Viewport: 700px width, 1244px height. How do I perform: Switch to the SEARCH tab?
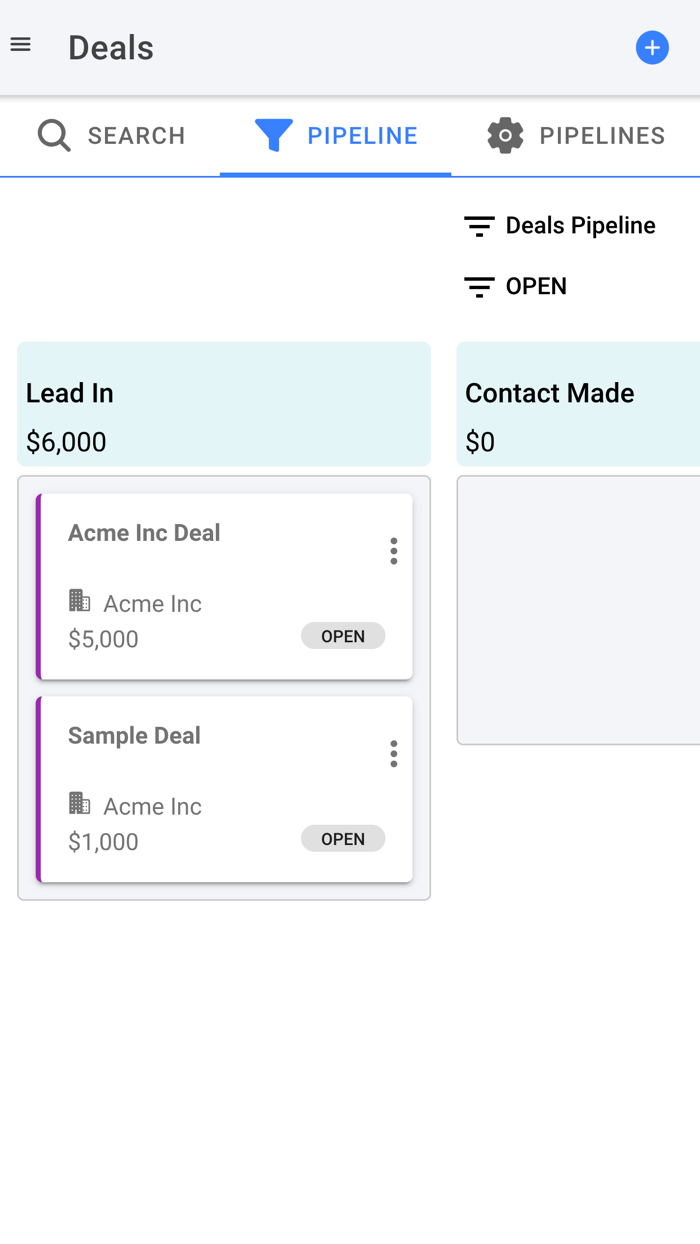point(136,135)
